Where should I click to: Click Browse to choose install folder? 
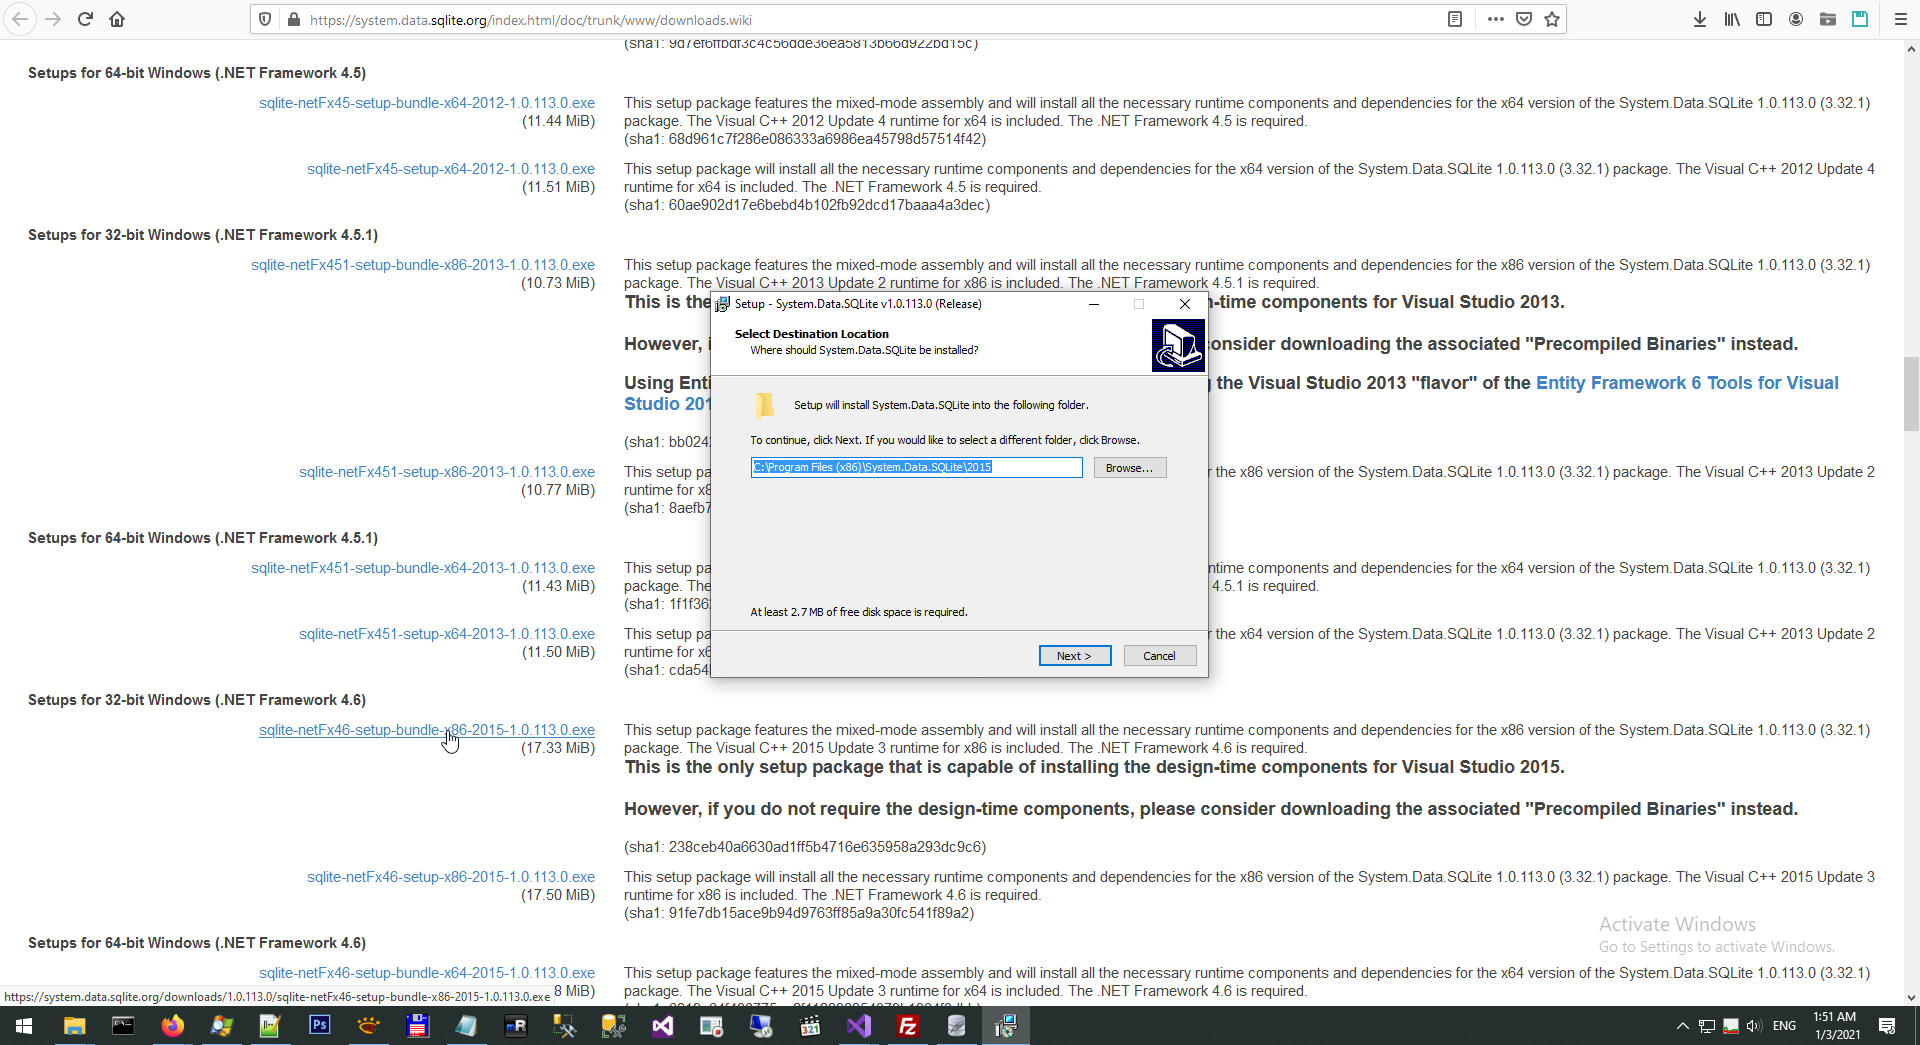click(x=1130, y=468)
